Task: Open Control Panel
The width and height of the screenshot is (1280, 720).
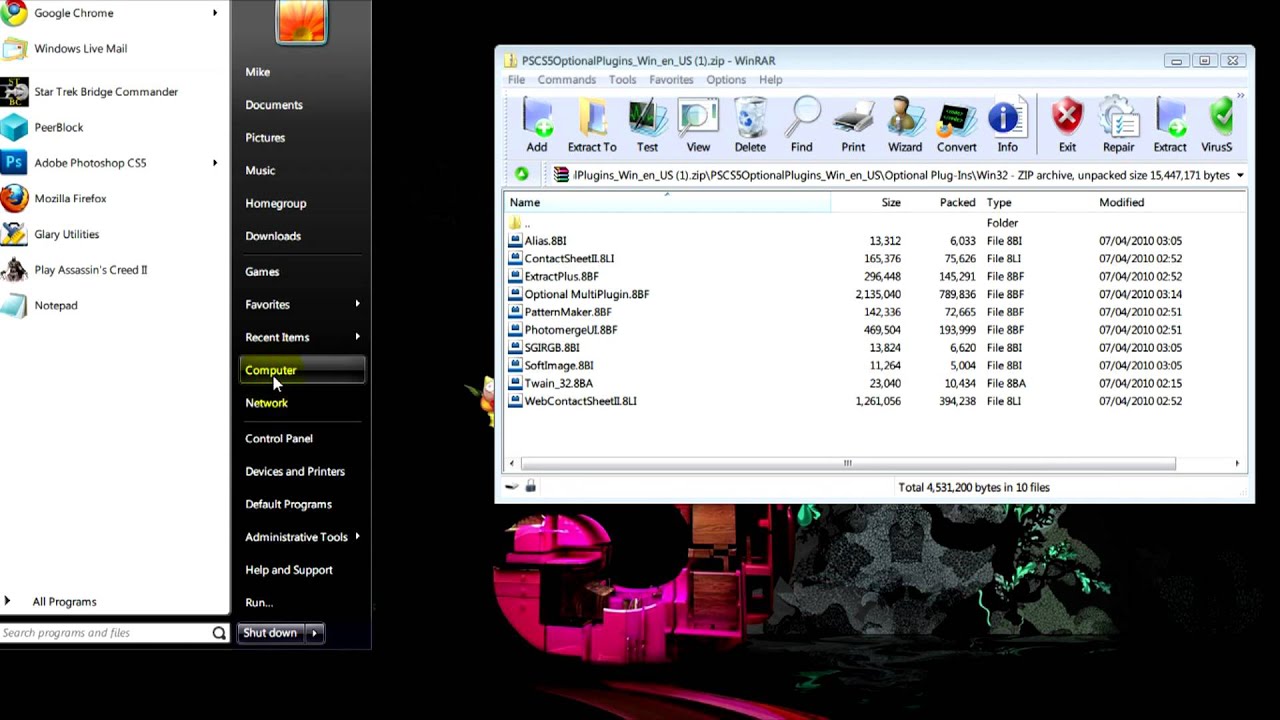Action: point(279,438)
